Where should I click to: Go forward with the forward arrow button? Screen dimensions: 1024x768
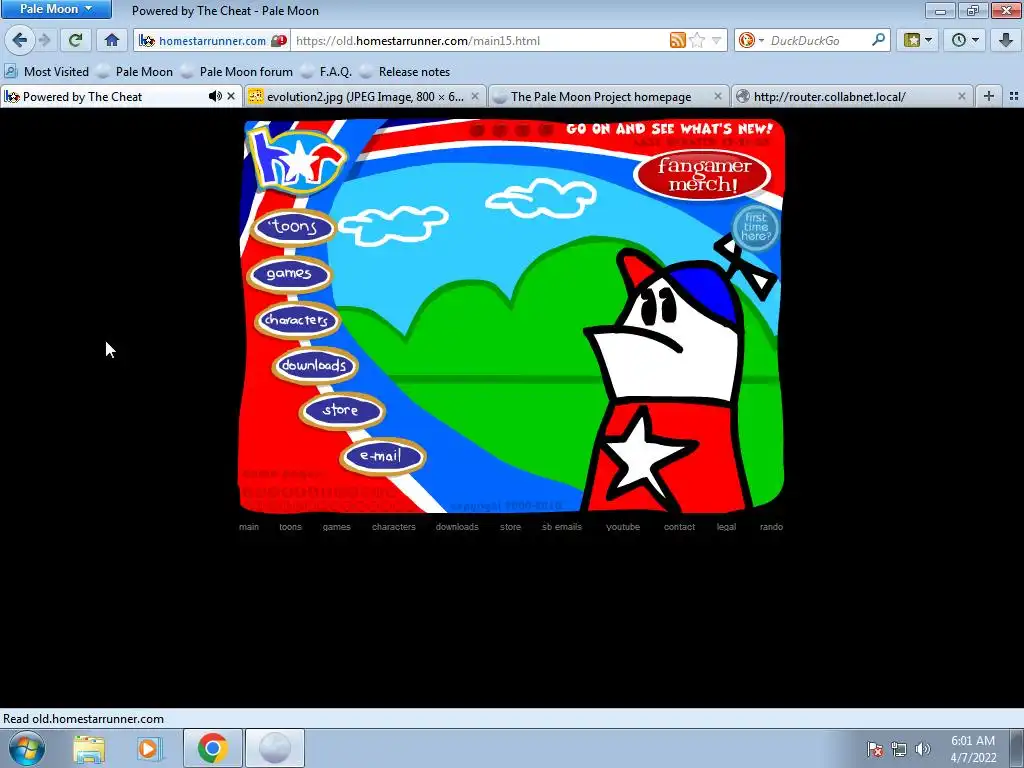click(44, 40)
